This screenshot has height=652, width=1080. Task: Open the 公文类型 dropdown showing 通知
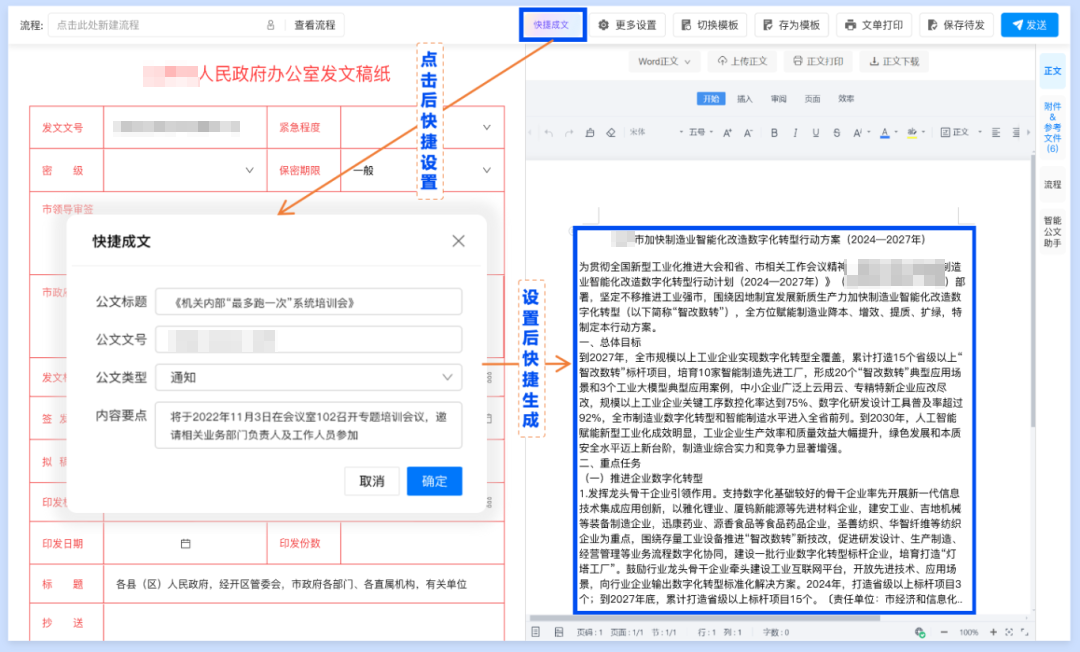point(308,376)
